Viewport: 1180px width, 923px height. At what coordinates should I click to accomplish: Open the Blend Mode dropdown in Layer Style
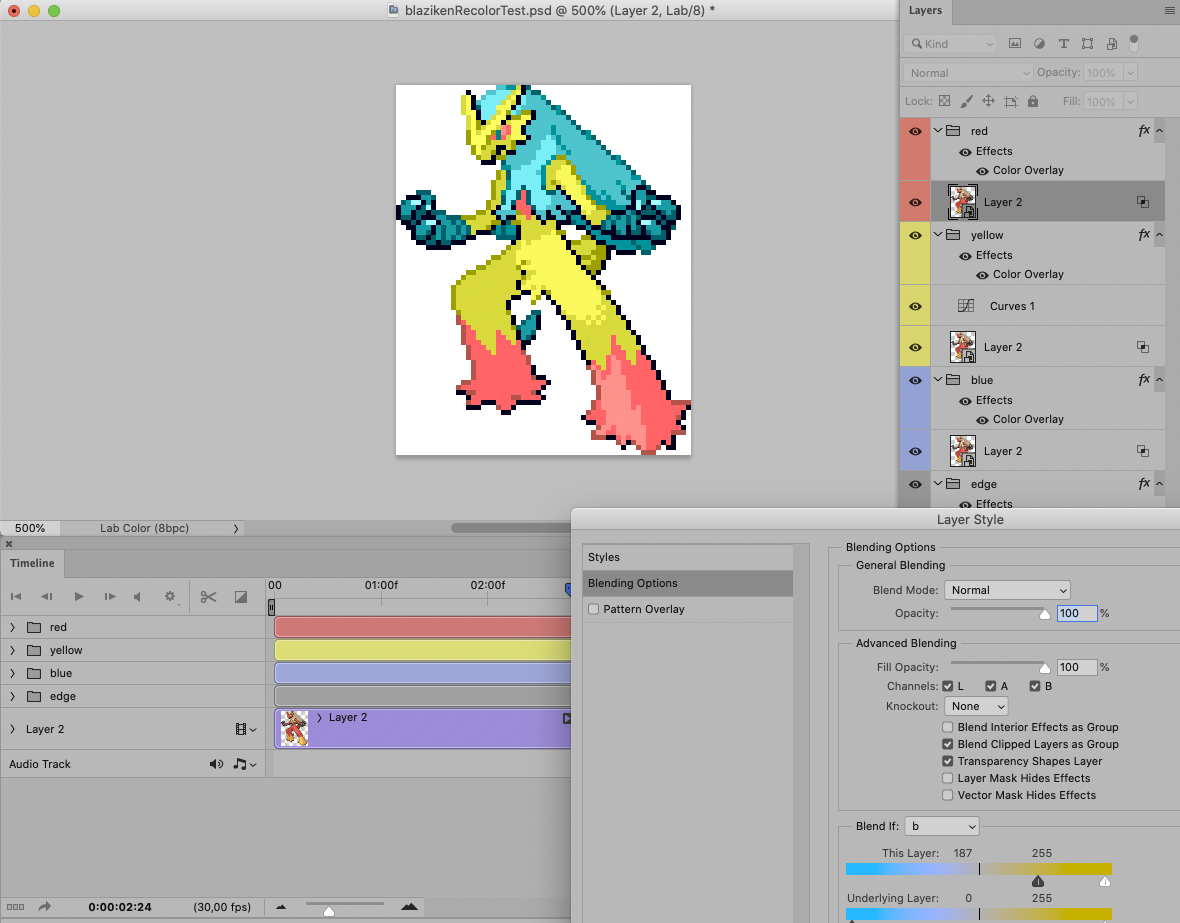tap(1007, 590)
